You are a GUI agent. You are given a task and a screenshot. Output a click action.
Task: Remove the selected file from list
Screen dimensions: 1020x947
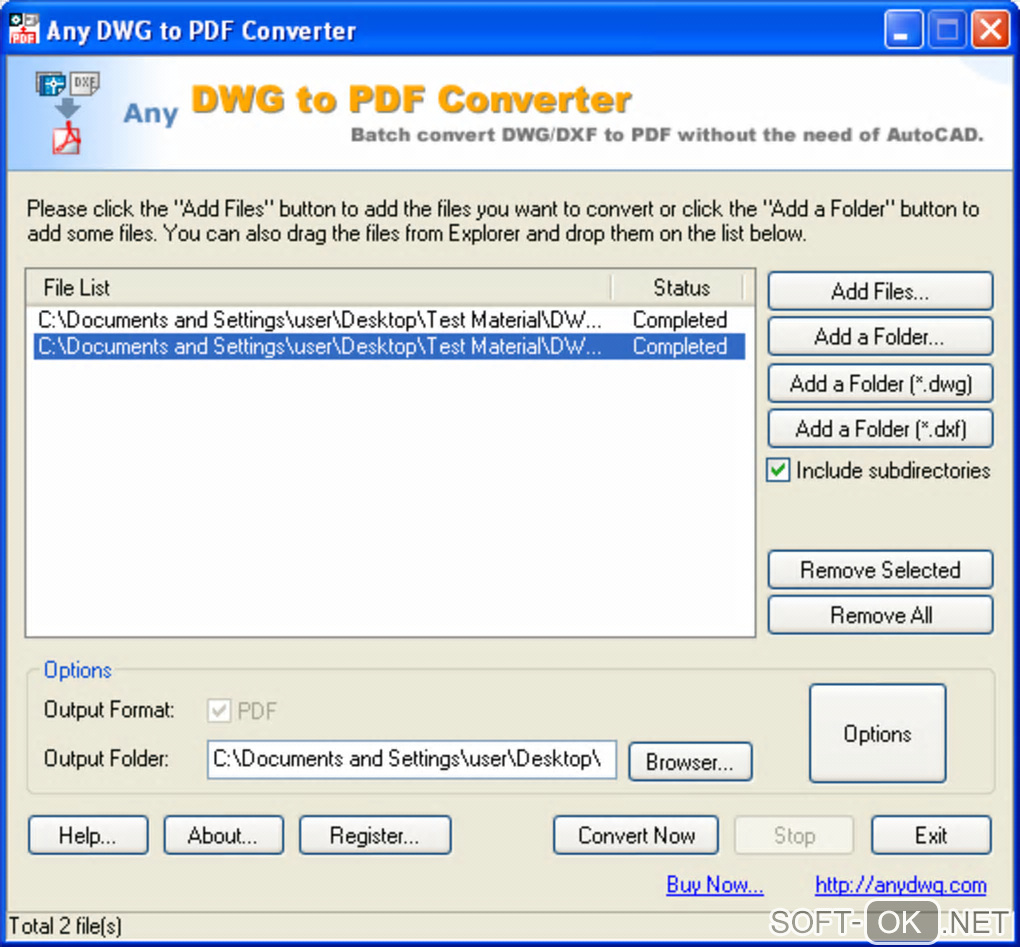(x=880, y=570)
